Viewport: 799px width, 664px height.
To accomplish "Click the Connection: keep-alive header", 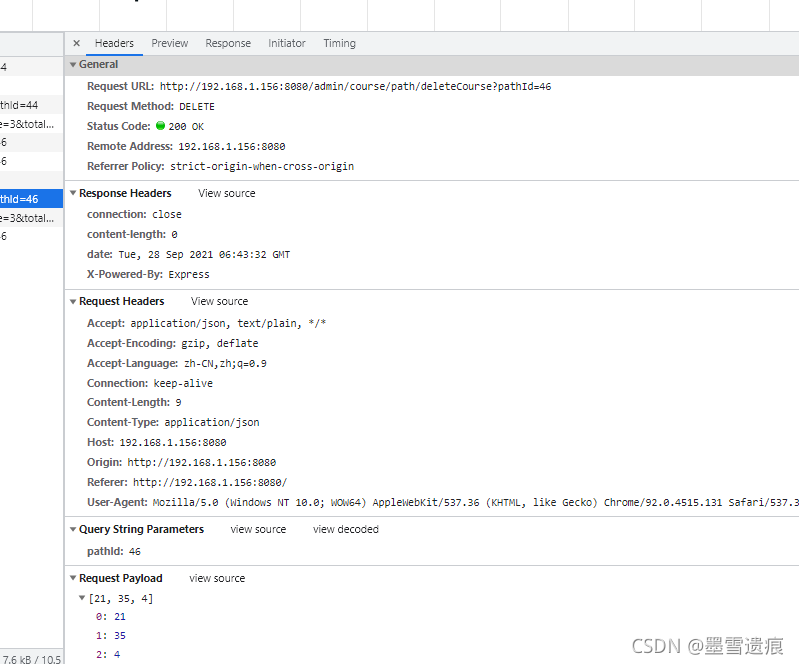I will pyautogui.click(x=150, y=383).
